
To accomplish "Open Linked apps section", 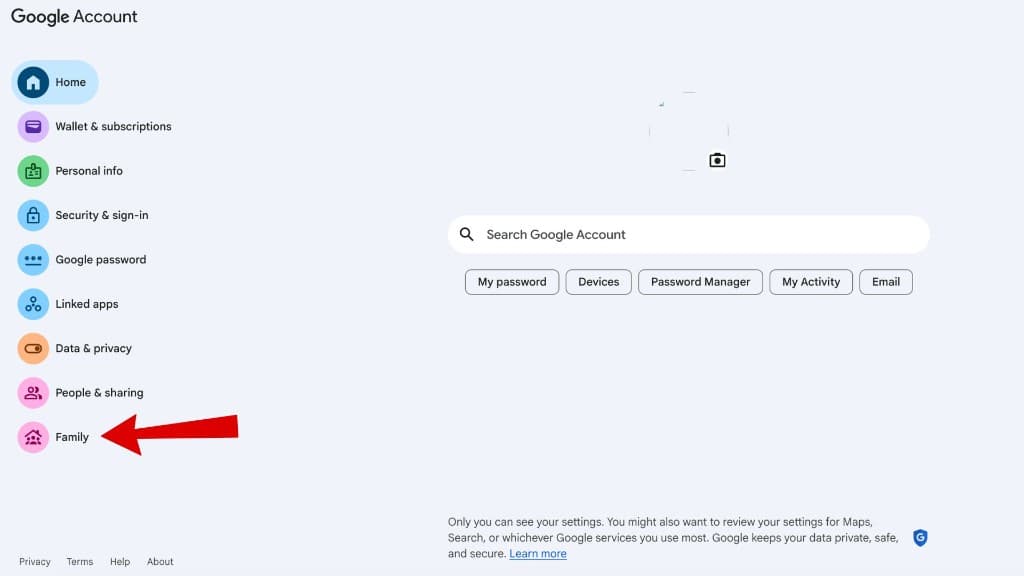I will [87, 304].
